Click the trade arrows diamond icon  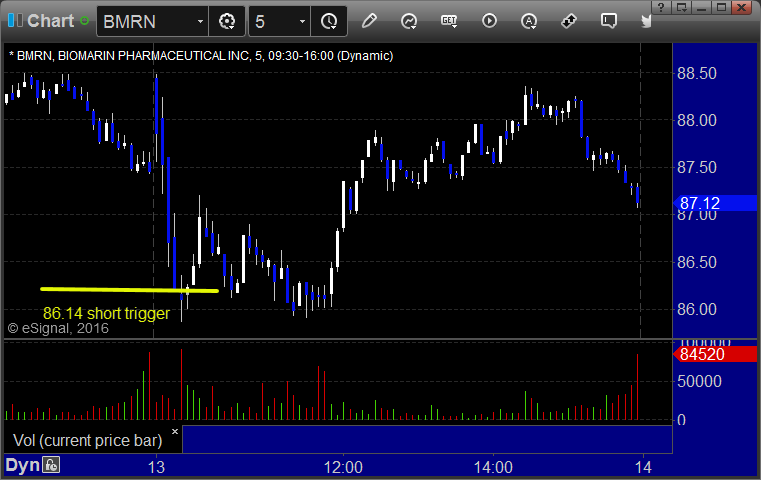[569, 21]
